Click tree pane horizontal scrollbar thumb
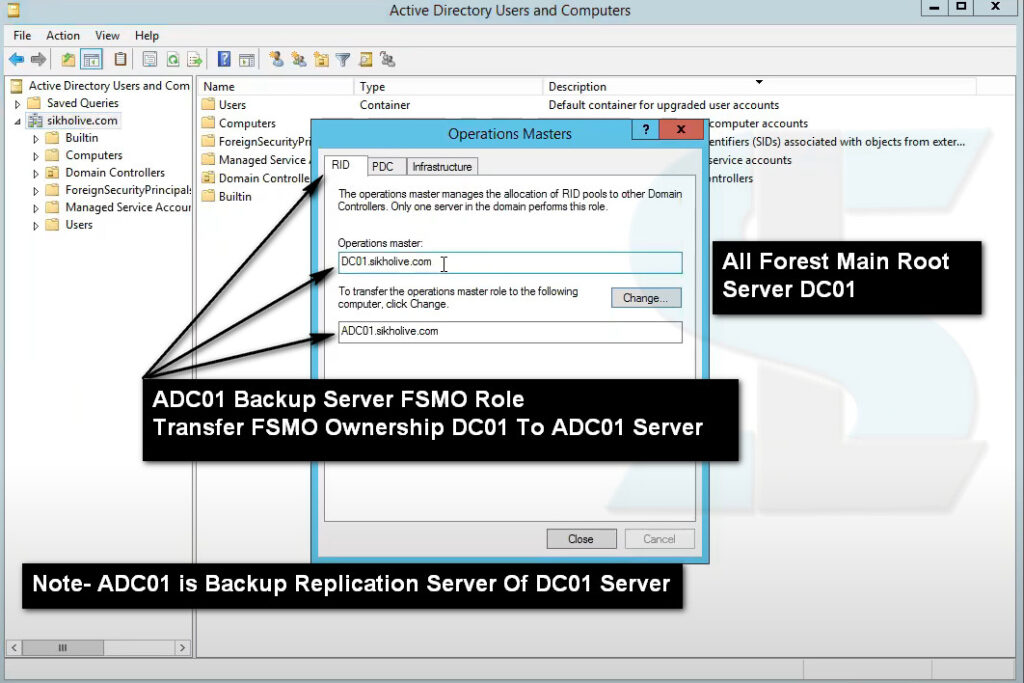The width and height of the screenshot is (1024, 683). tap(63, 648)
